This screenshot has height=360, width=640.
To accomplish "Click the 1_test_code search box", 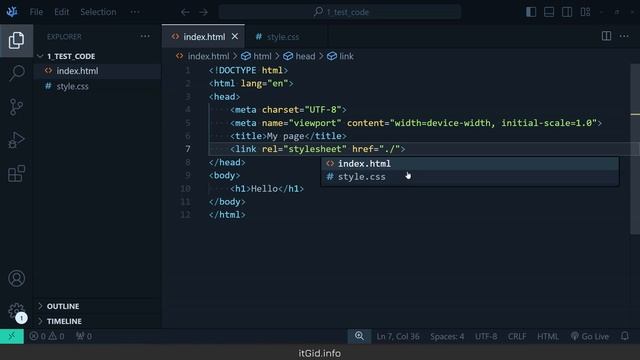I will pos(340,12).
